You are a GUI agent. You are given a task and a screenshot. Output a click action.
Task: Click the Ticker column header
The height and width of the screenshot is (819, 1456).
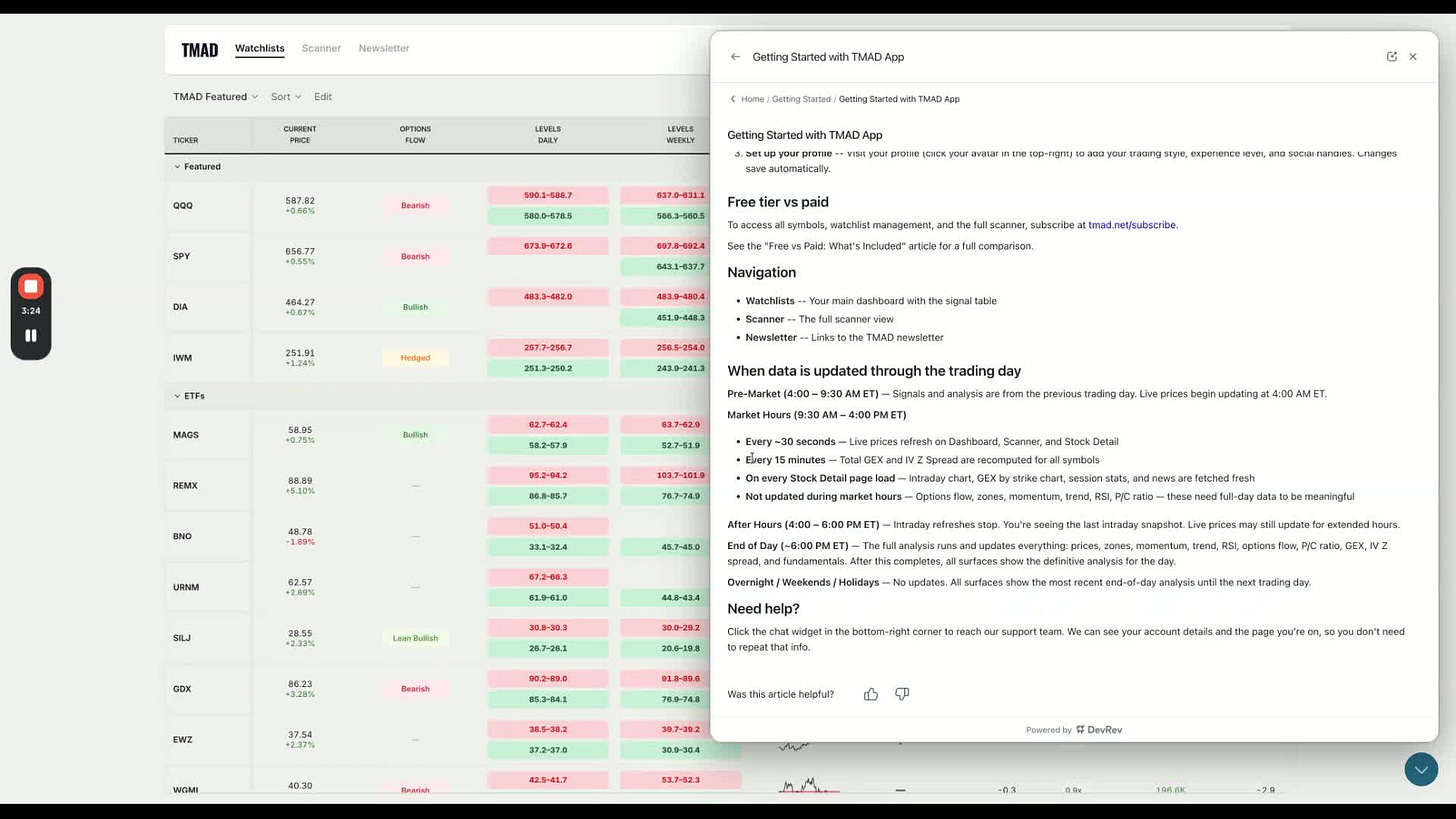pos(185,141)
